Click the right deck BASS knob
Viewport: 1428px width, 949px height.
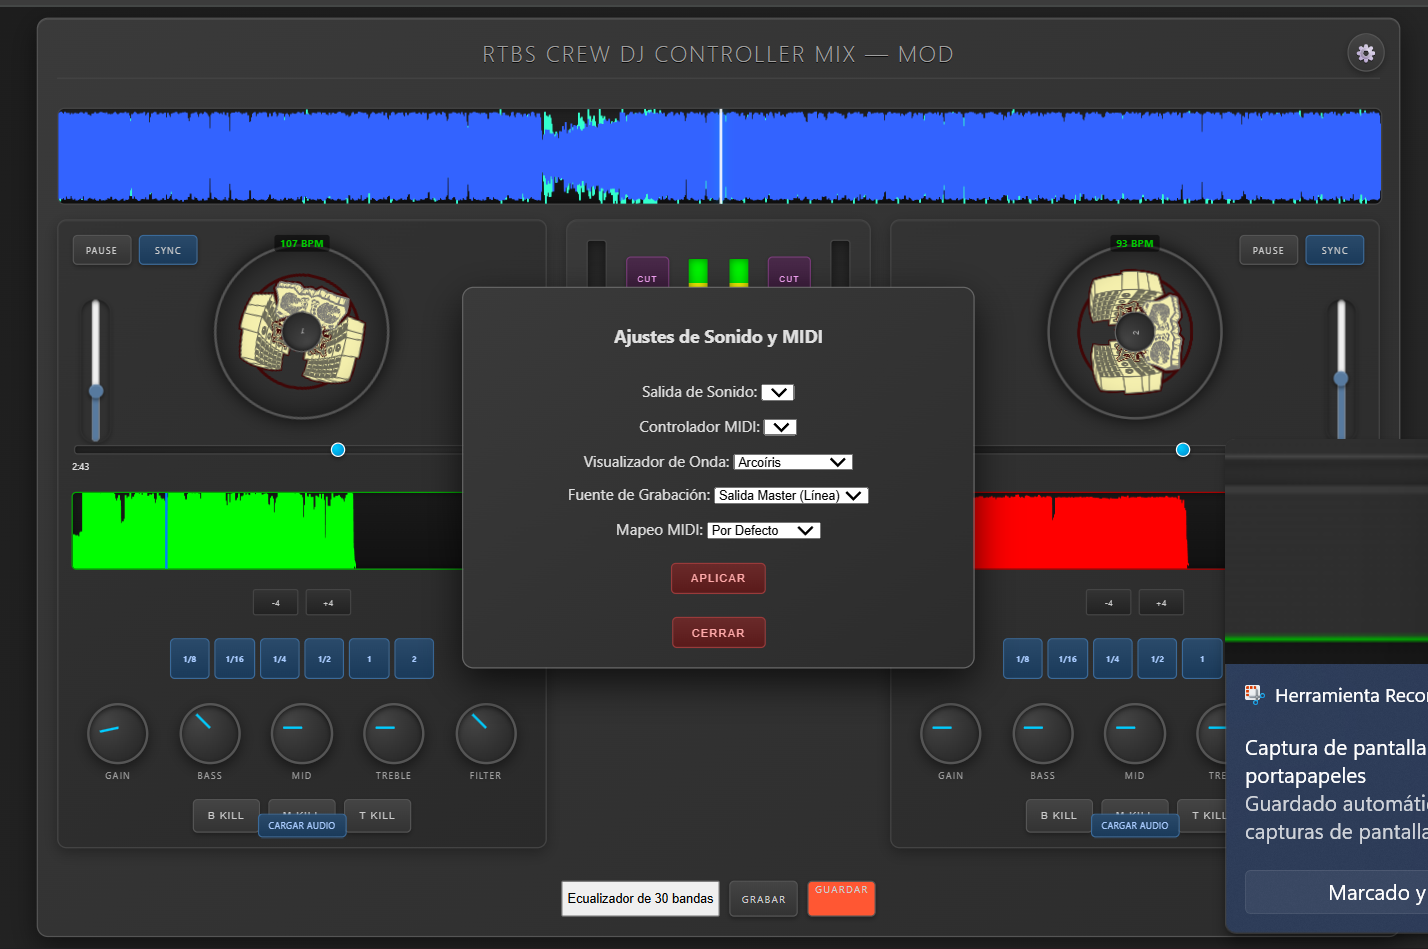tap(1043, 735)
